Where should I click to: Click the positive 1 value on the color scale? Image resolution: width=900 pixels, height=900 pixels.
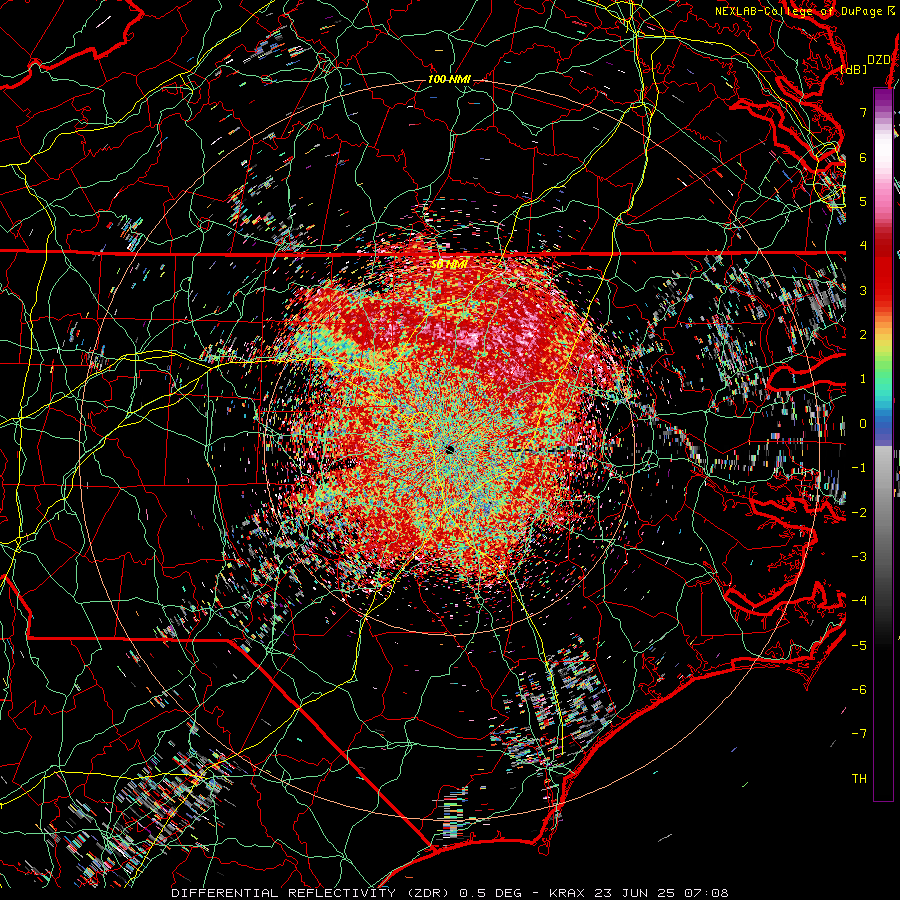tap(863, 379)
